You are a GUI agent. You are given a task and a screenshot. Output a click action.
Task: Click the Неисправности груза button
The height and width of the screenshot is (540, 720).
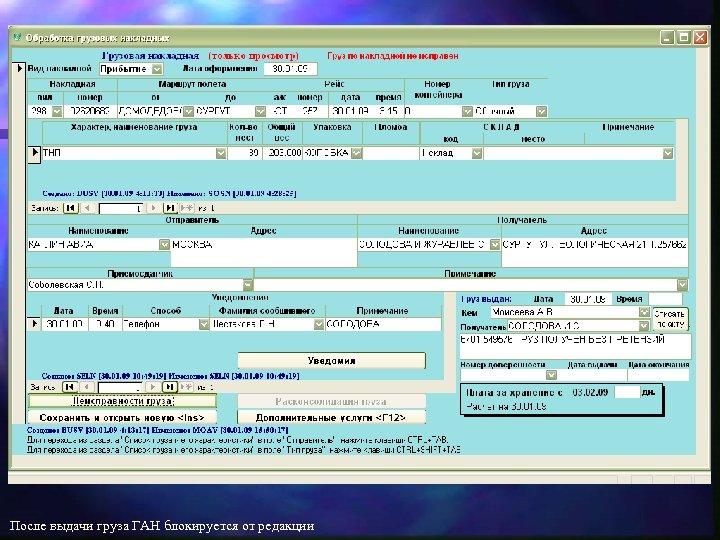[122, 401]
